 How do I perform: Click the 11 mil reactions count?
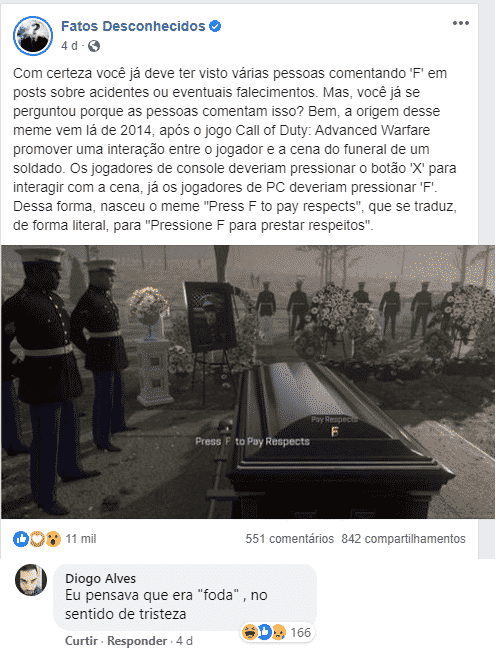click(81, 539)
